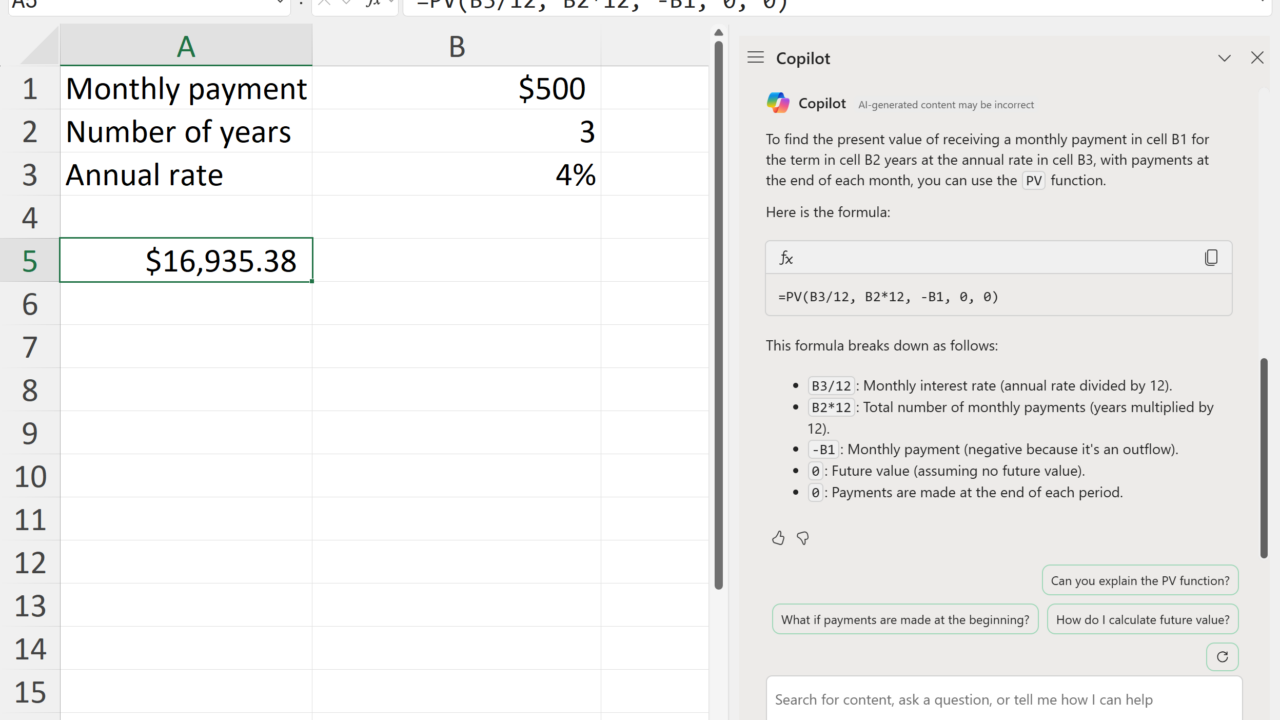Click the "-B1" code chip

tap(823, 449)
